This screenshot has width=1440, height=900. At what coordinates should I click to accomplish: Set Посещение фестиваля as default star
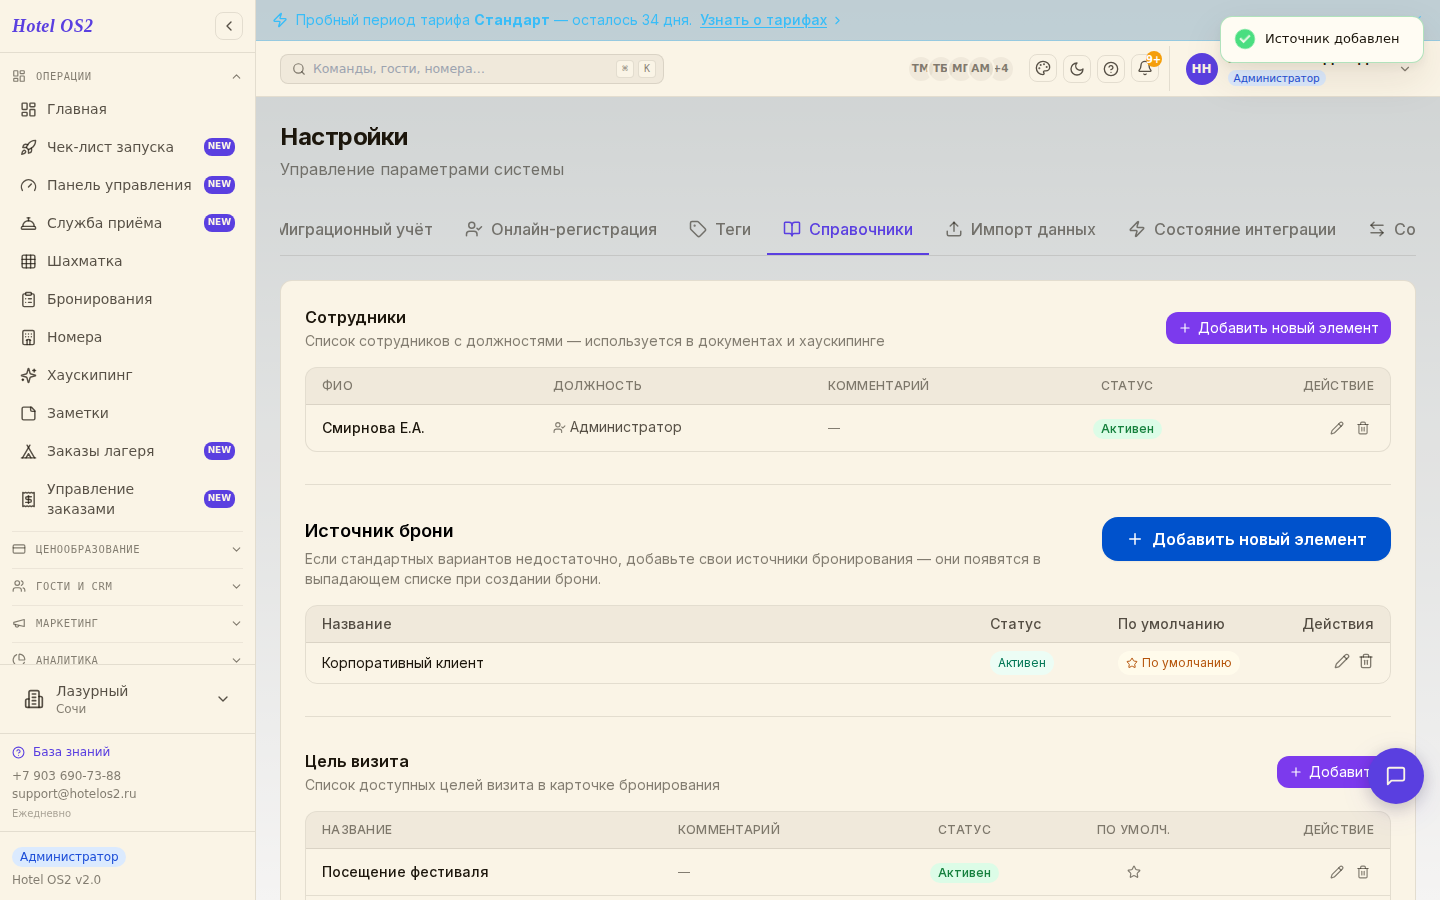pyautogui.click(x=1134, y=872)
